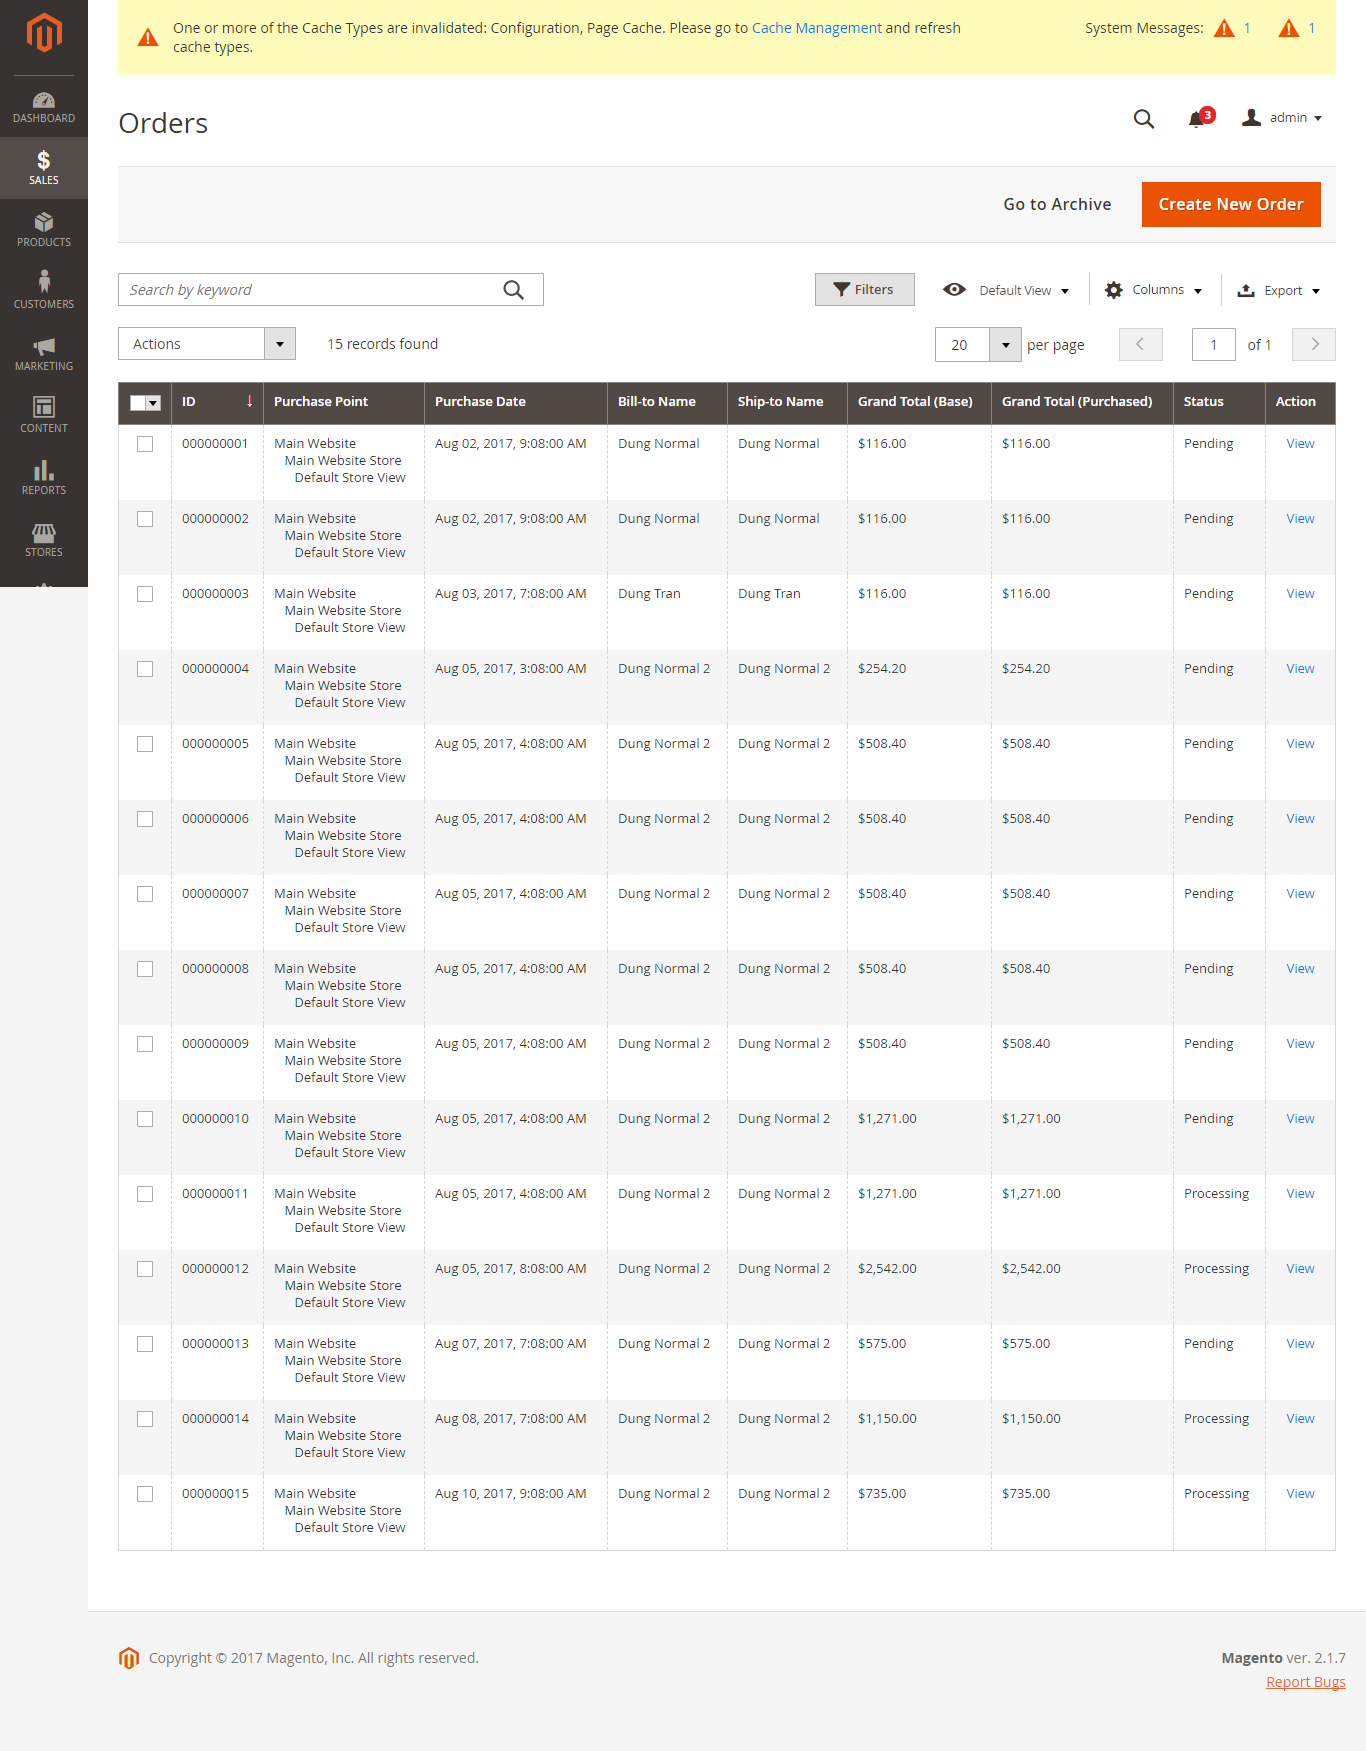Check the box for order 000000015
This screenshot has height=1751, width=1366.
(x=145, y=1494)
